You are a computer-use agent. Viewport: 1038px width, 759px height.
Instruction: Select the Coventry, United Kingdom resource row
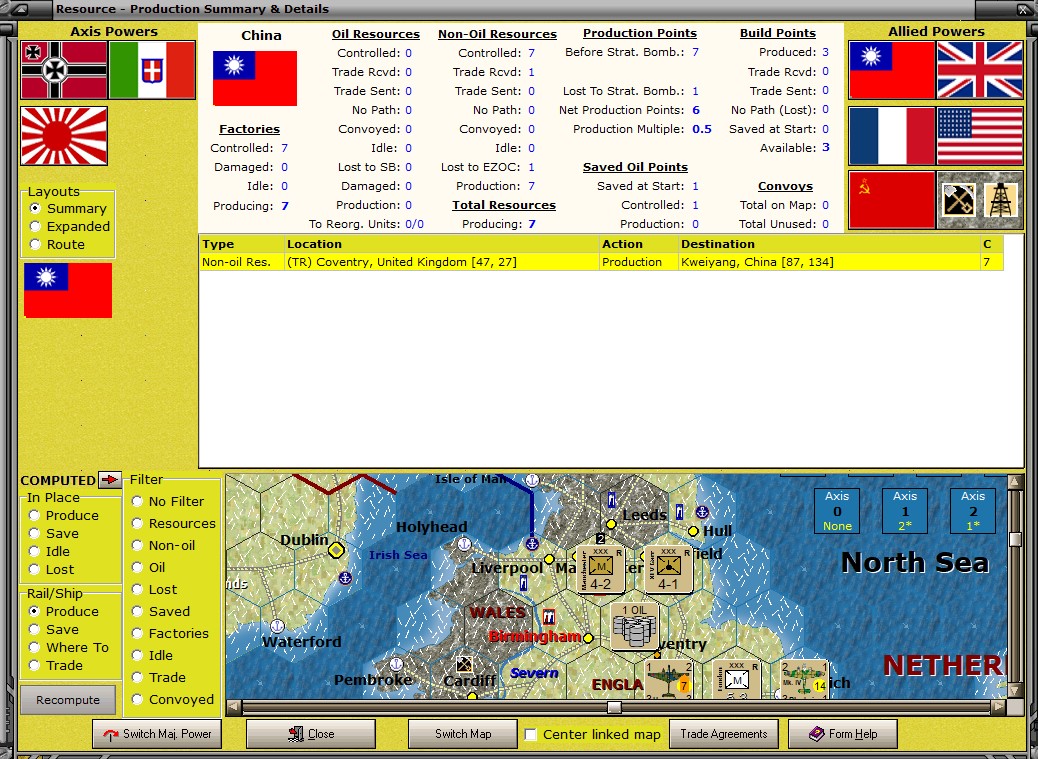(601, 262)
